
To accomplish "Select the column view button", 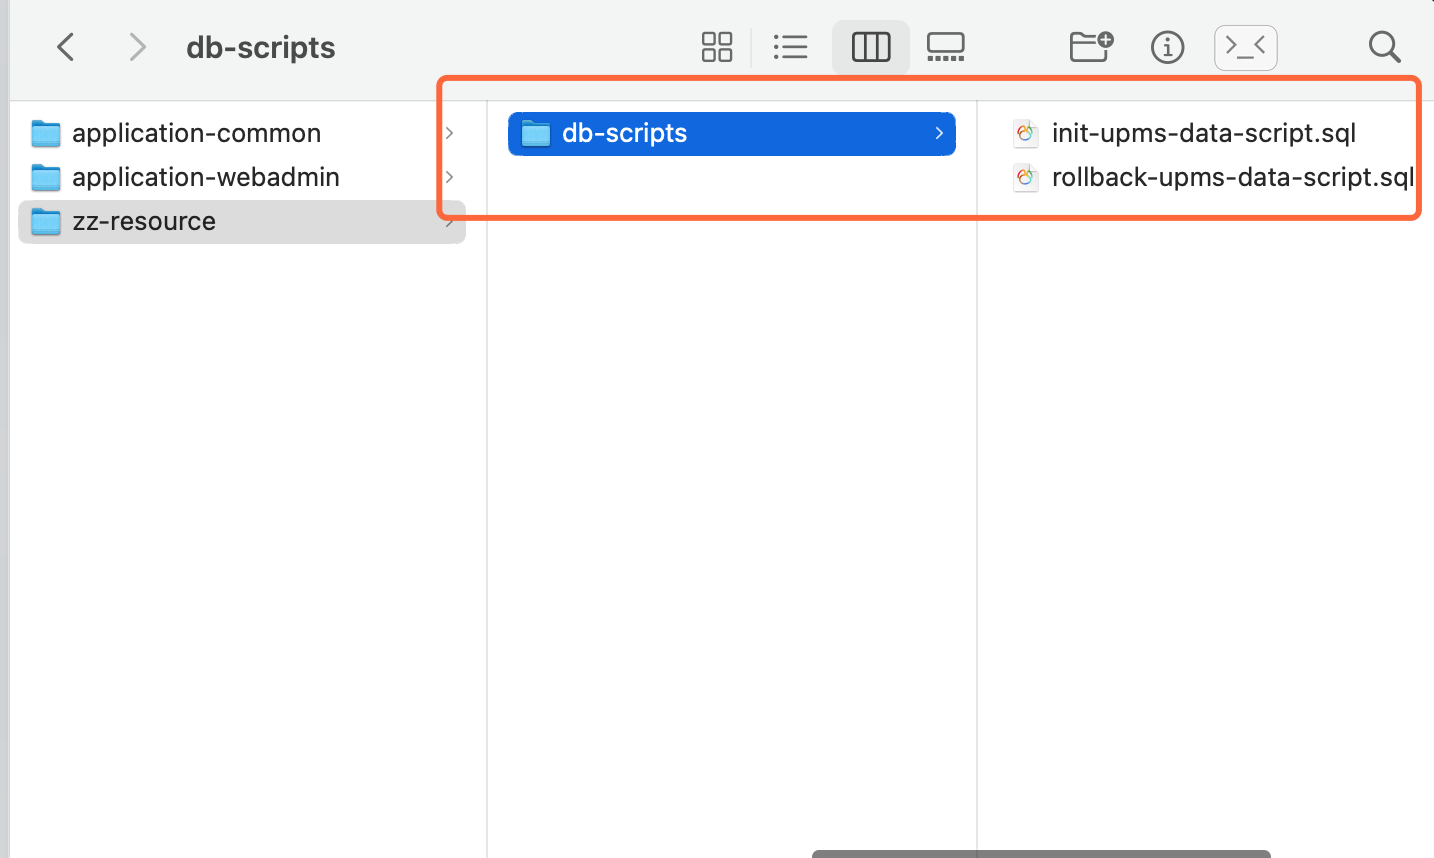I will (871, 47).
